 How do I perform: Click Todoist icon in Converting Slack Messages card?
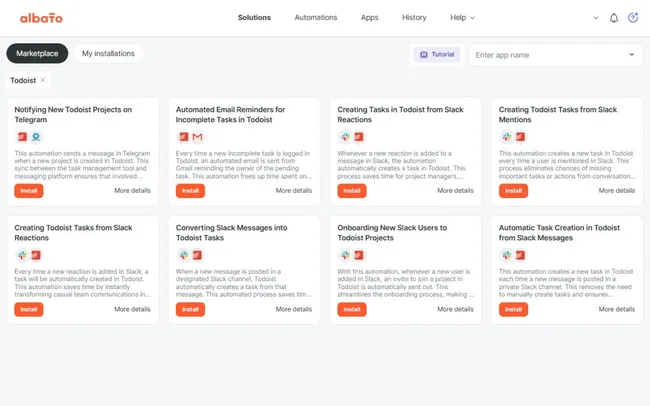click(x=198, y=255)
